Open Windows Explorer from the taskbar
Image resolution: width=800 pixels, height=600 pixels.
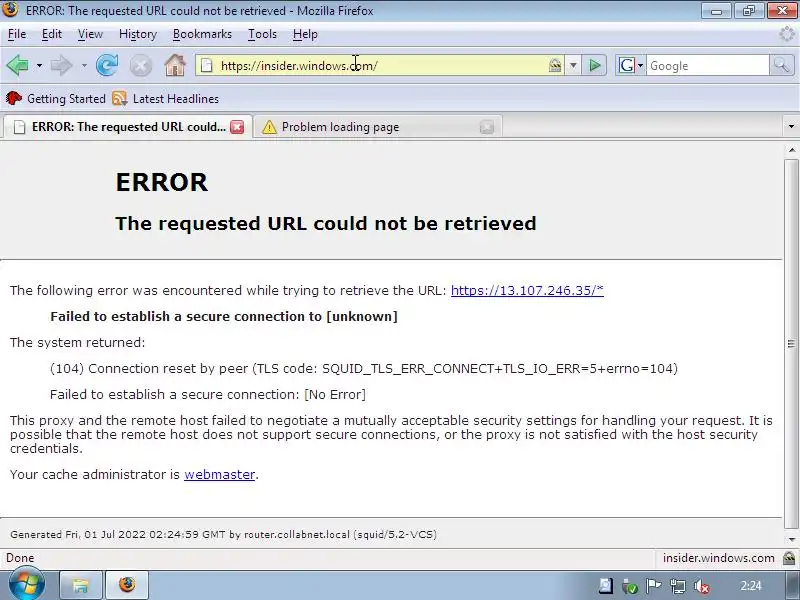pyautogui.click(x=81, y=585)
